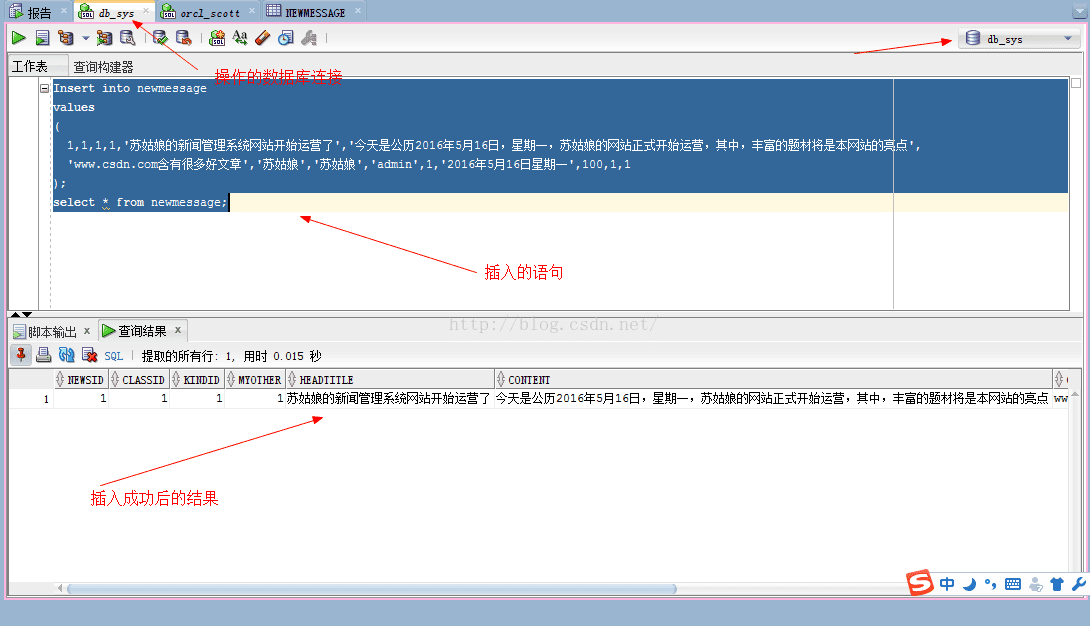Open the db_sys connection dropdown
1090x626 pixels.
1019,39
